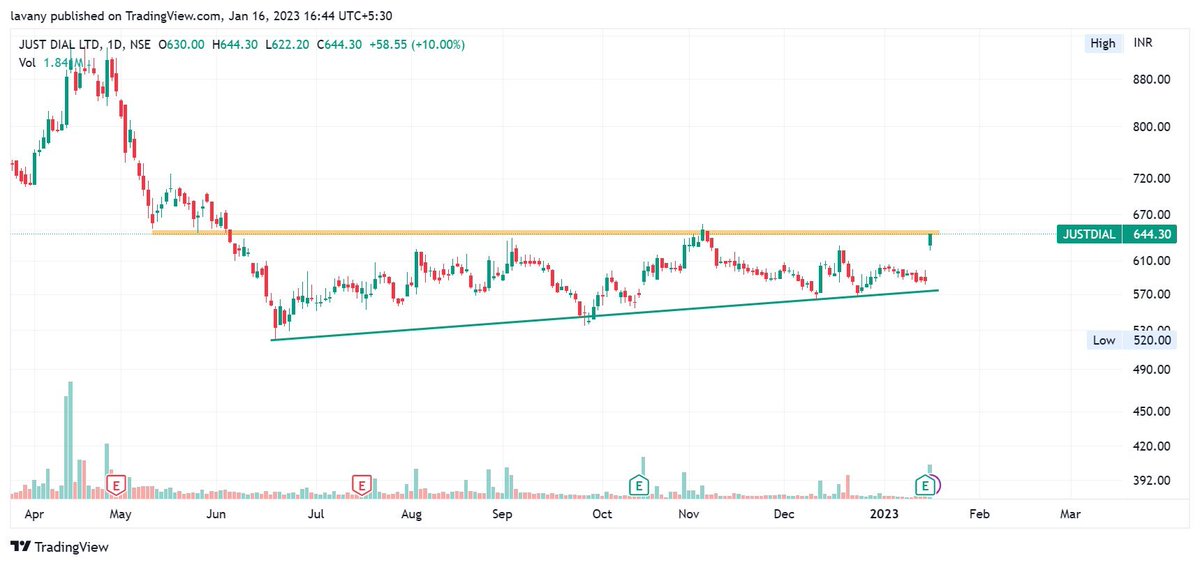Click the May label on time axis

click(120, 513)
